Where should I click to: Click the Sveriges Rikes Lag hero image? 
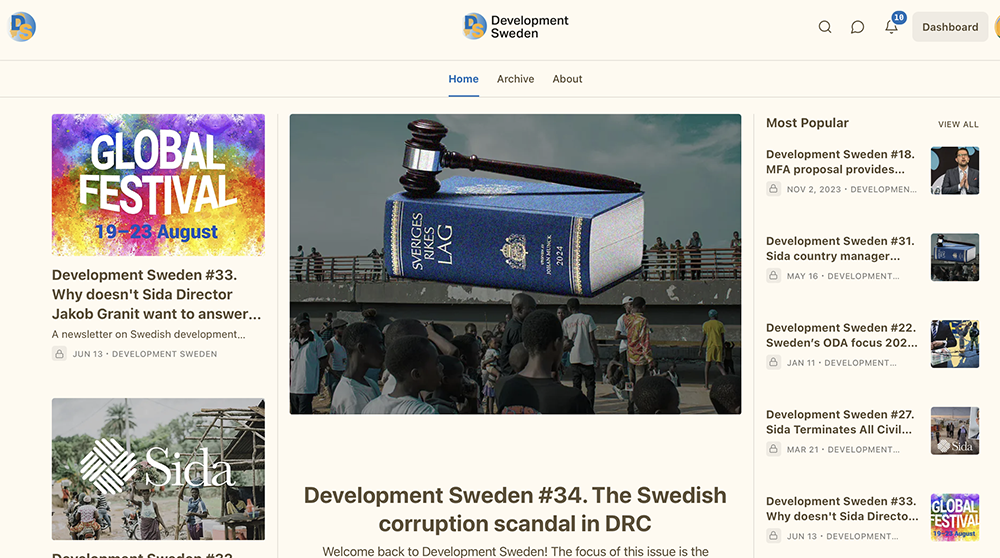pyautogui.click(x=515, y=264)
